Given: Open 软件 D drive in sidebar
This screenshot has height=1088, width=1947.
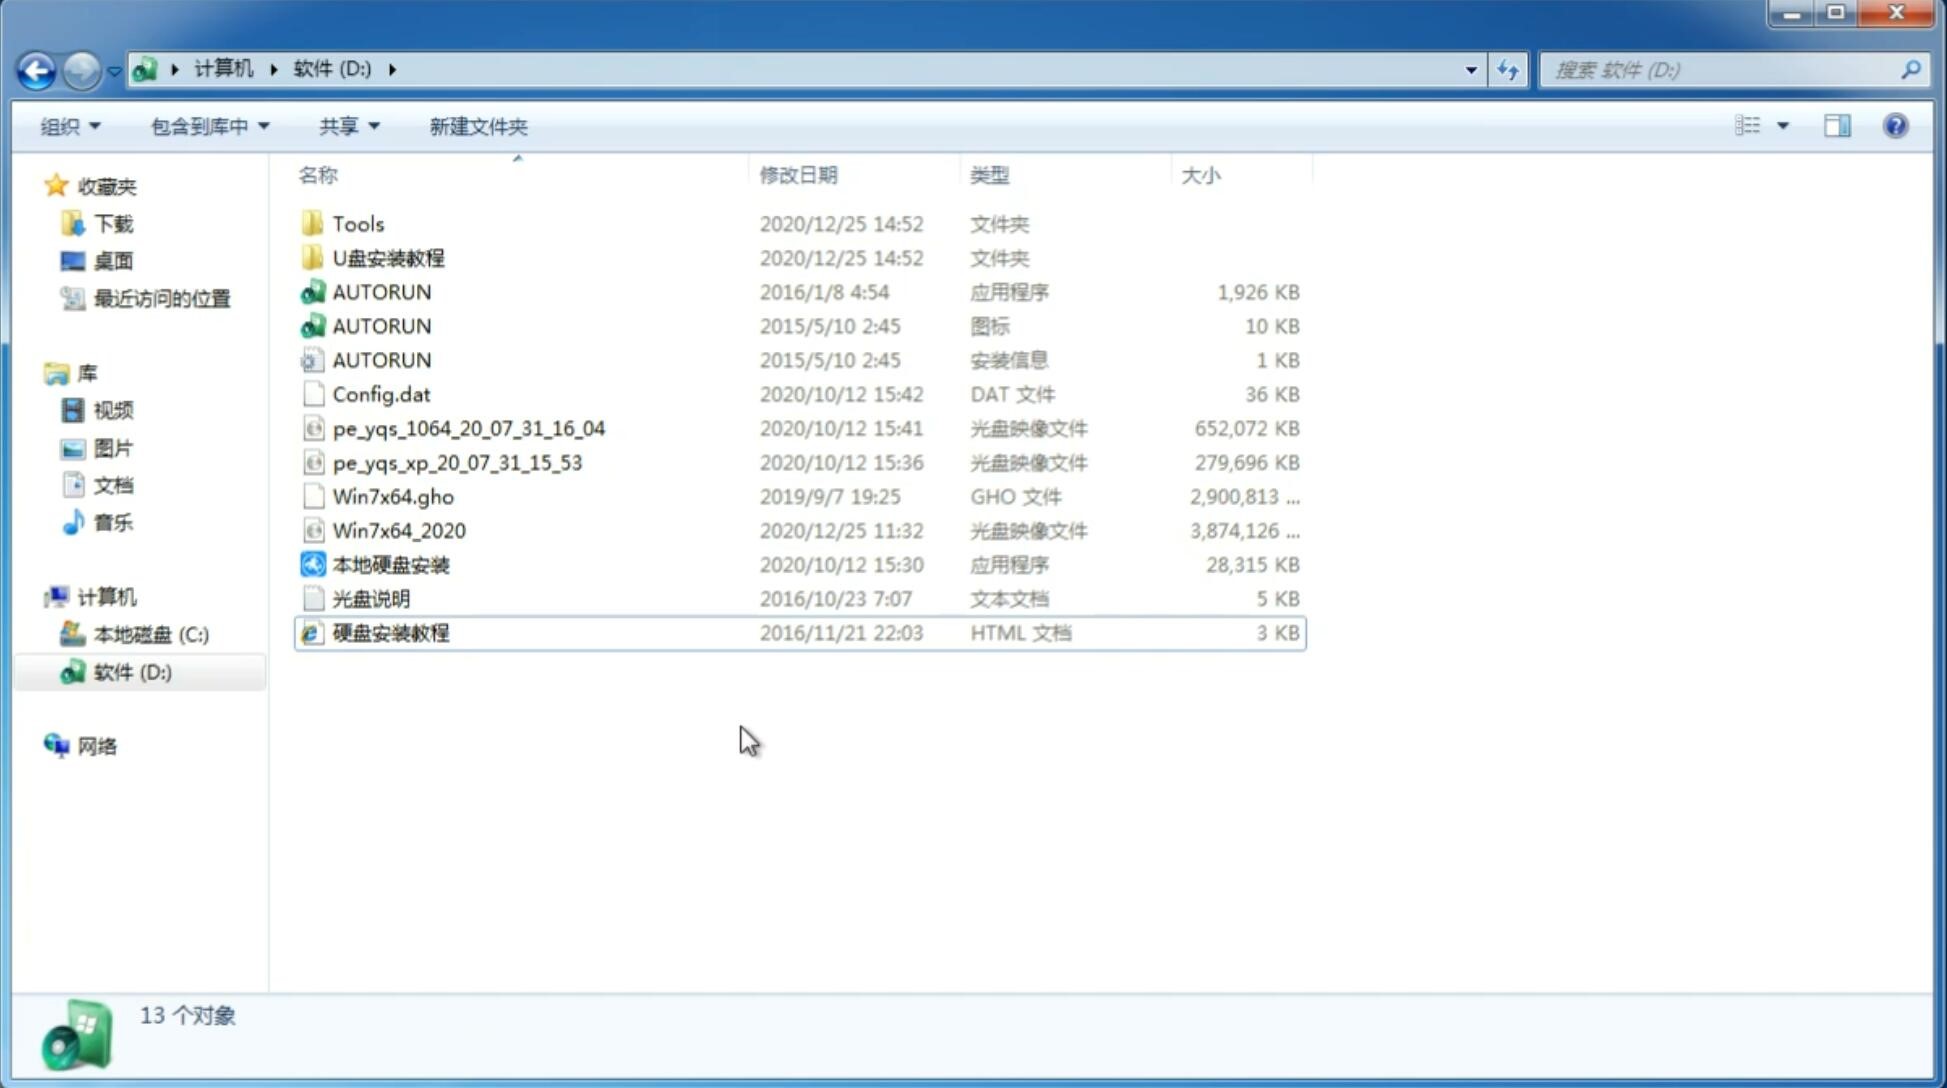Looking at the screenshot, I should pos(131,671).
